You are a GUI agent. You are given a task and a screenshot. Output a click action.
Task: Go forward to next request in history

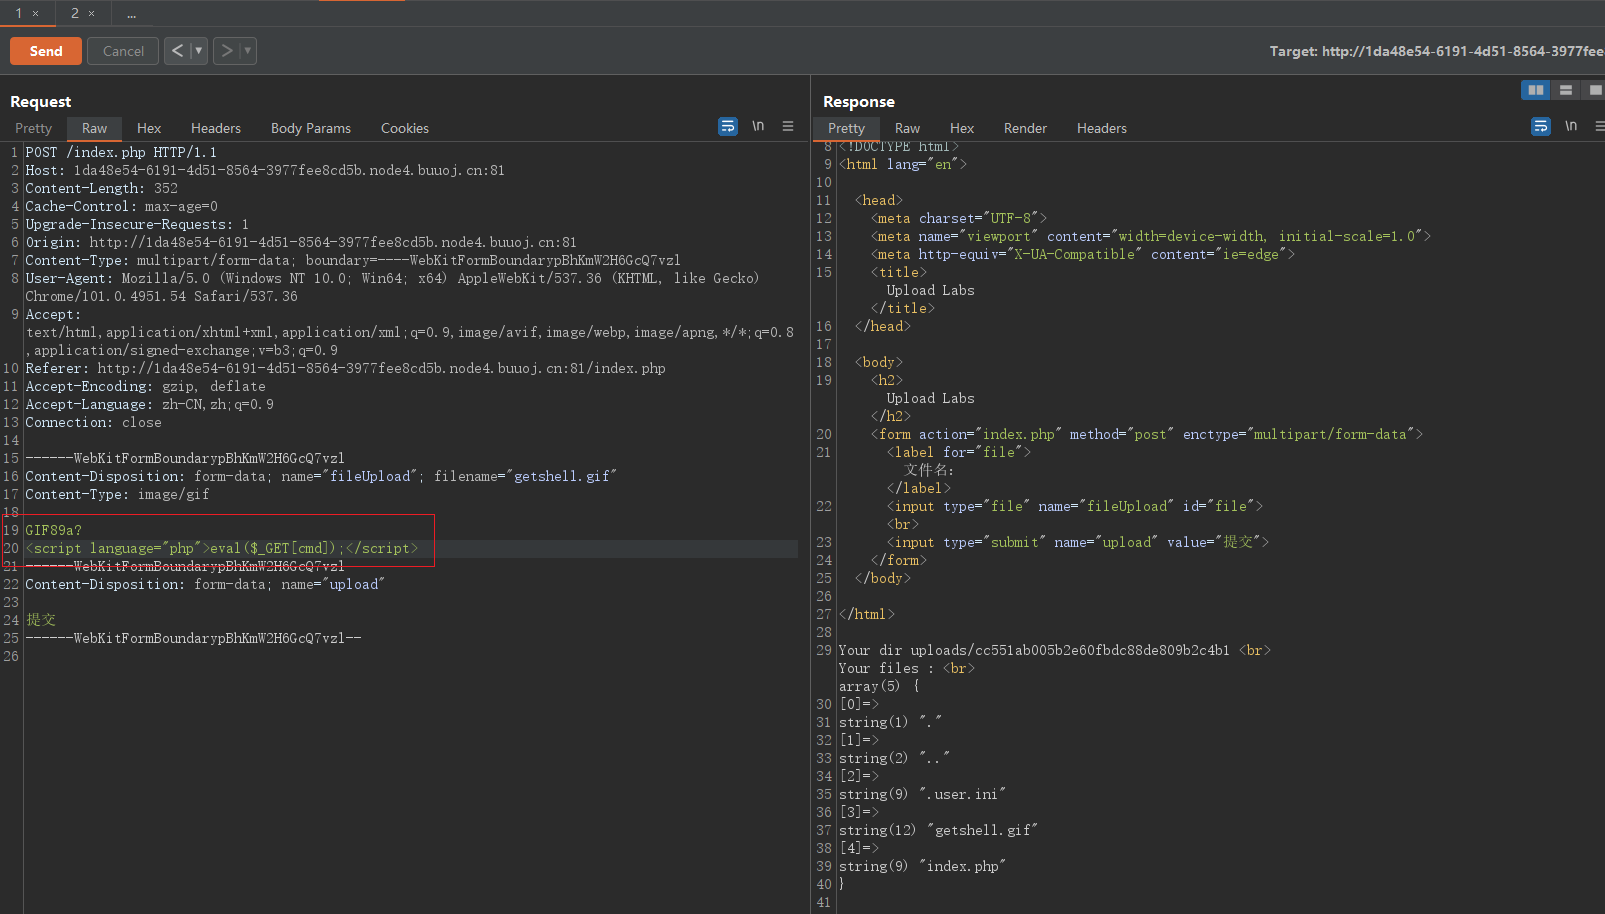tap(227, 51)
